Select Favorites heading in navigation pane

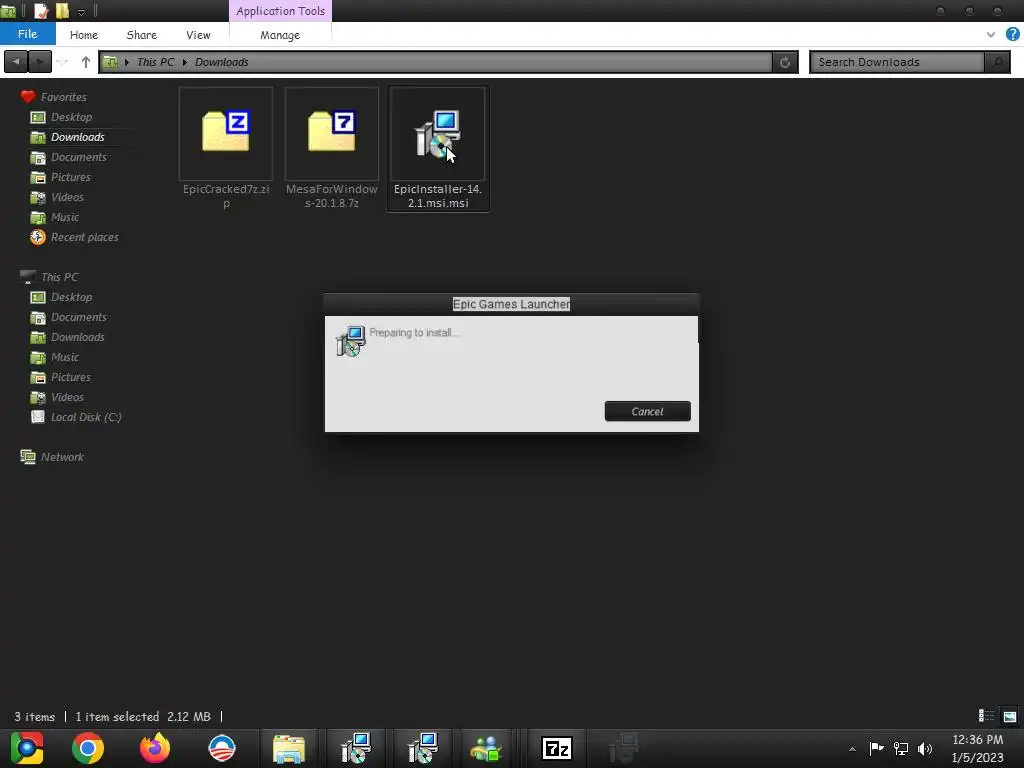[x=63, y=97]
